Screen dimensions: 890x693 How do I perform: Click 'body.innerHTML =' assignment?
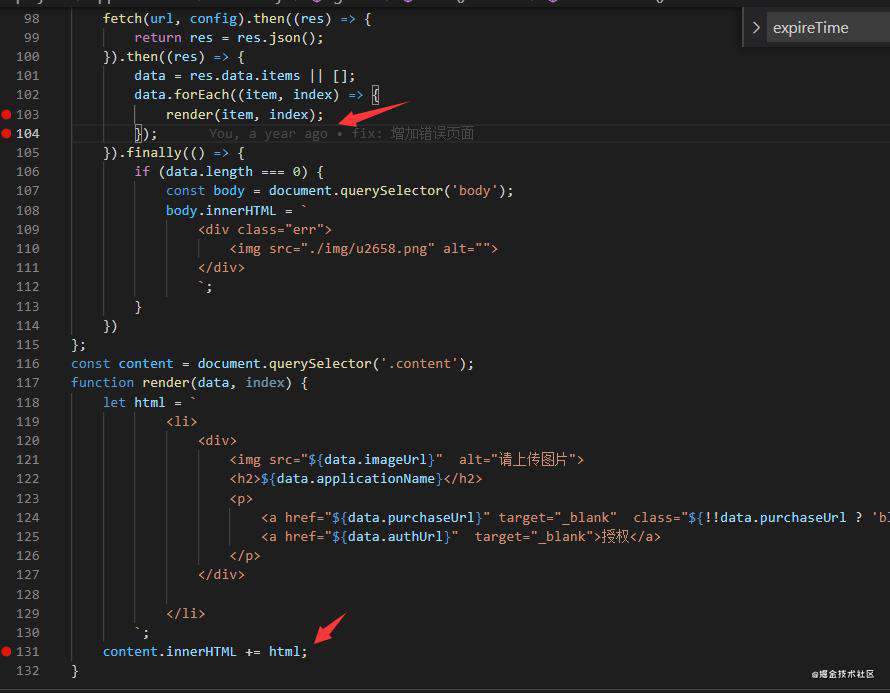click(229, 211)
